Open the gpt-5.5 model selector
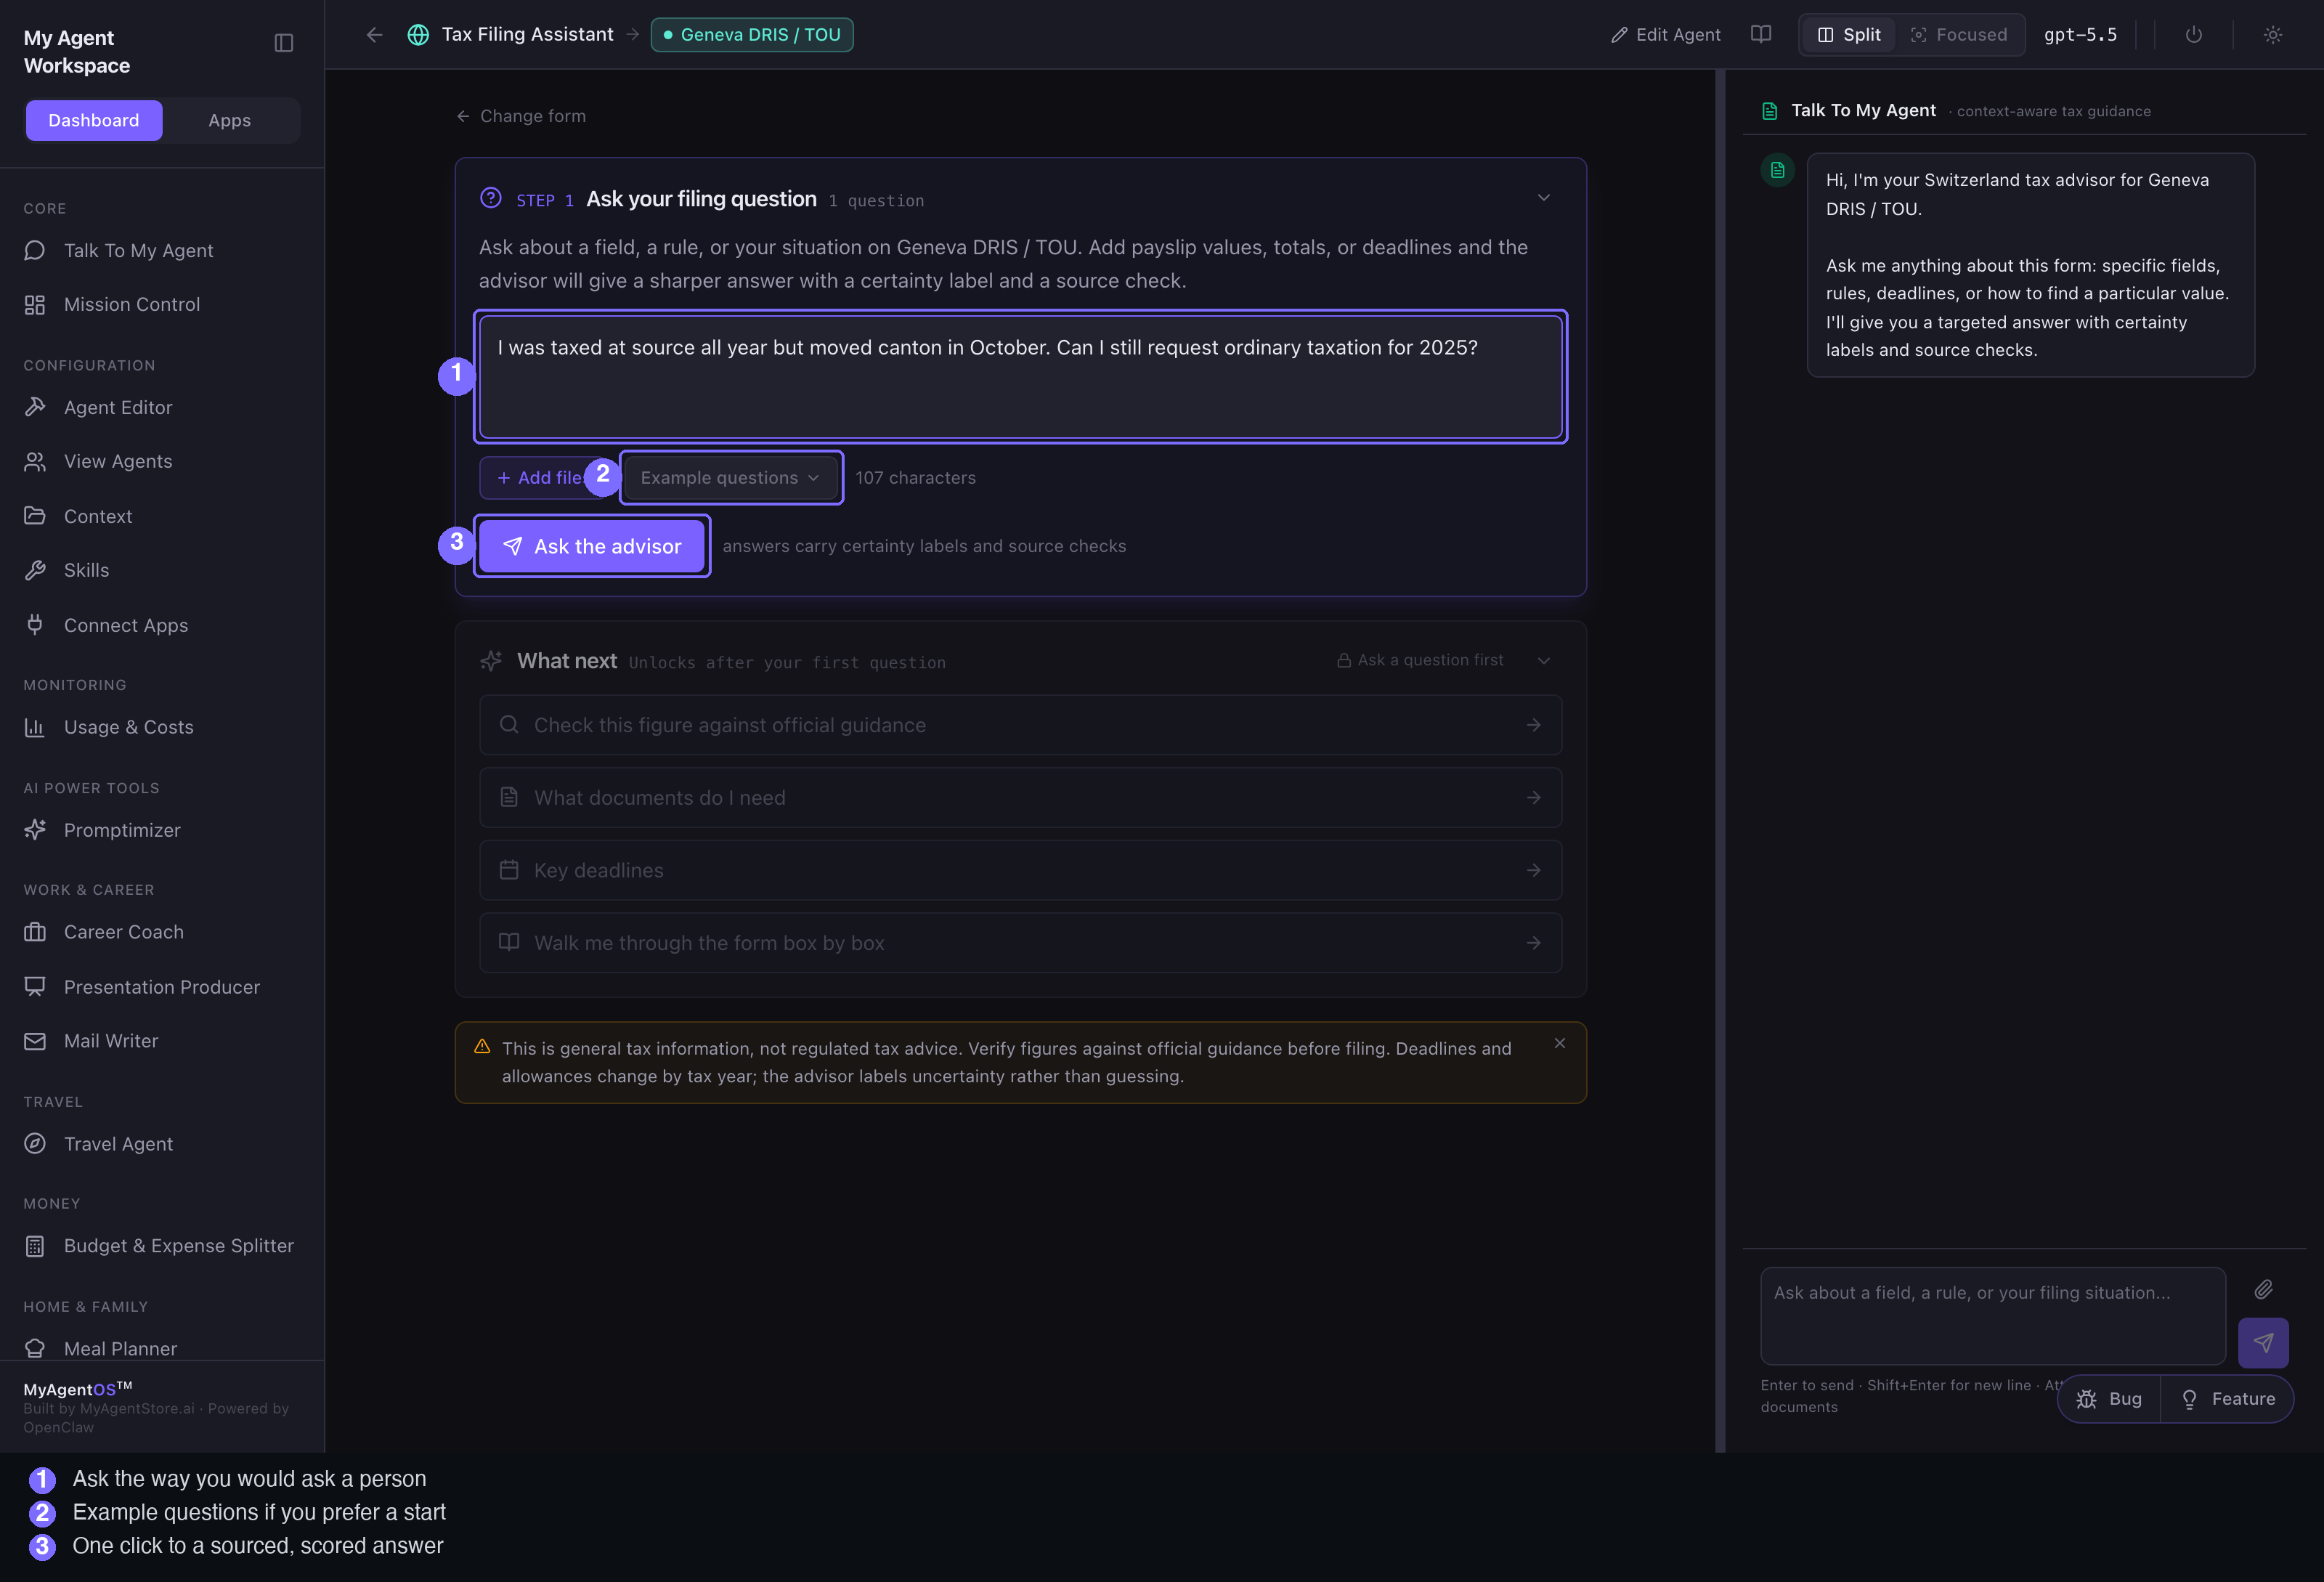Image resolution: width=2324 pixels, height=1582 pixels. pos(2080,35)
